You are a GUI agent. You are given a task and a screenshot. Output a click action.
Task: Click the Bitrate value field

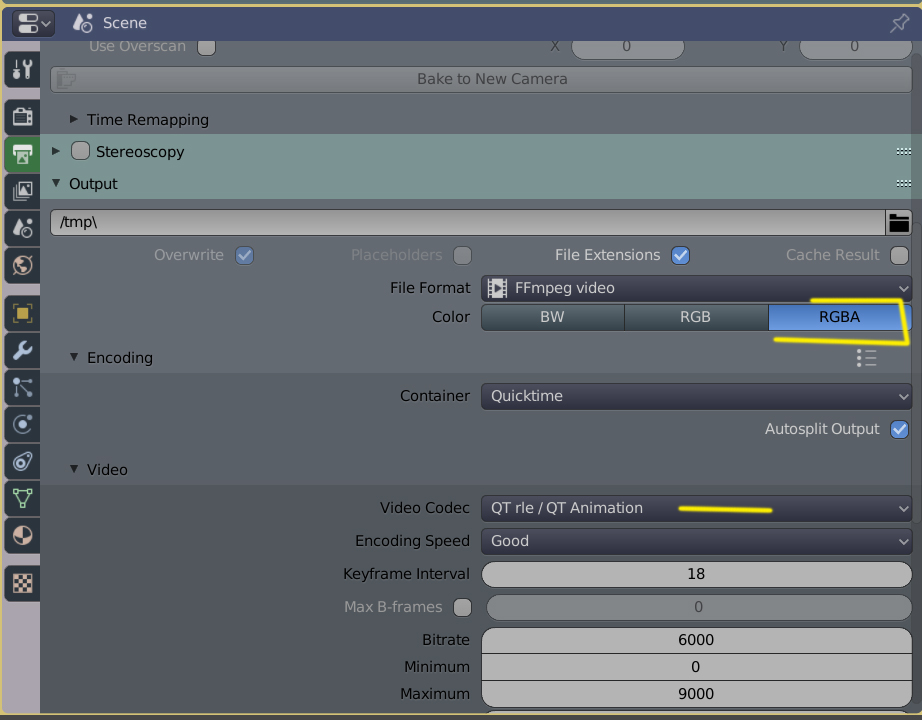coord(696,640)
